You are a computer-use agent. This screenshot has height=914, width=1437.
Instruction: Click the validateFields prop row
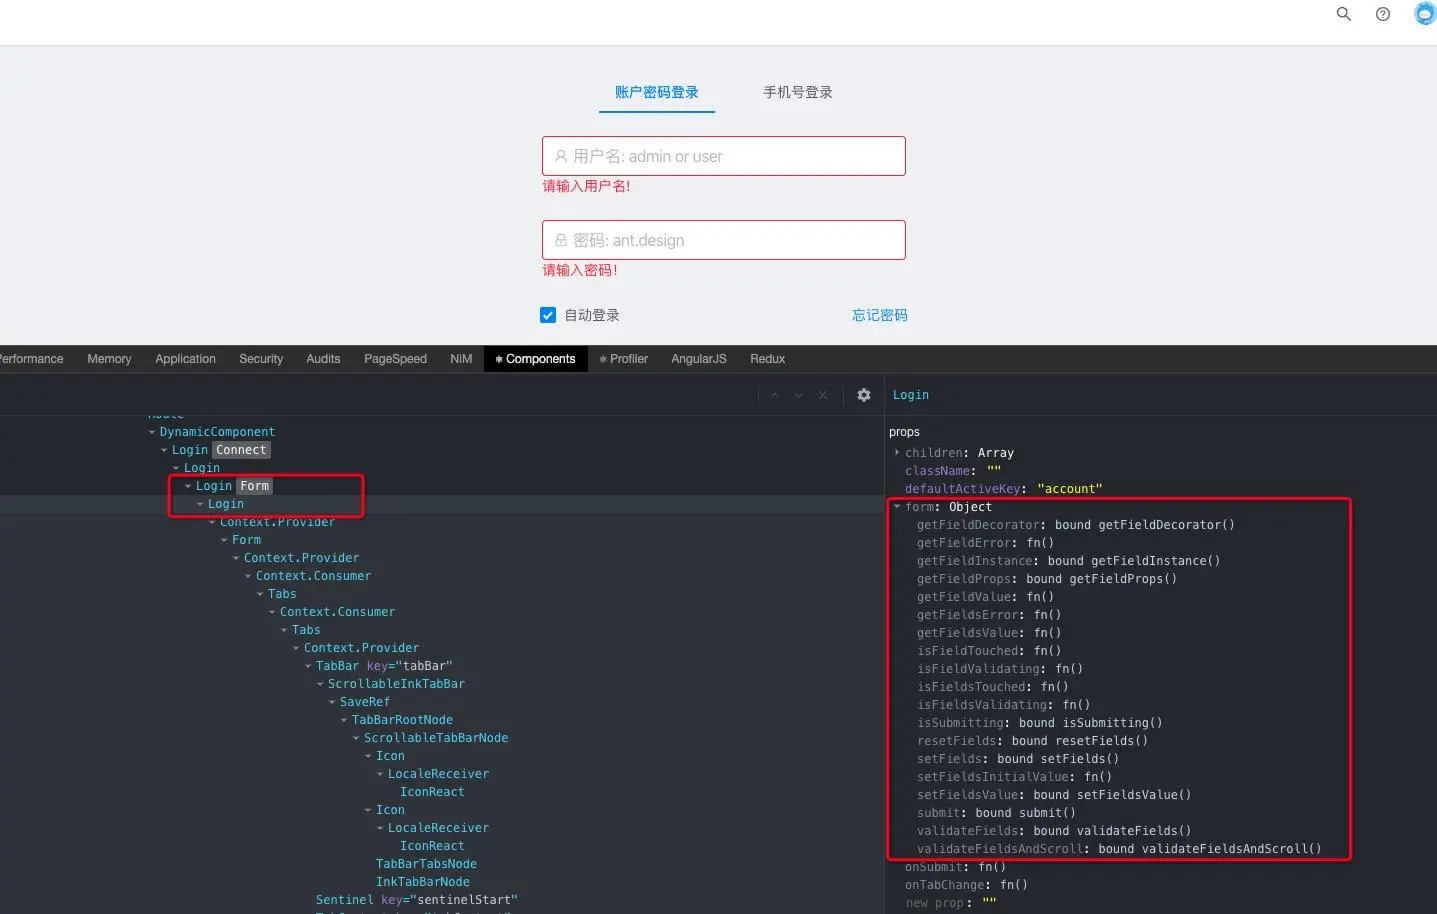click(1054, 831)
